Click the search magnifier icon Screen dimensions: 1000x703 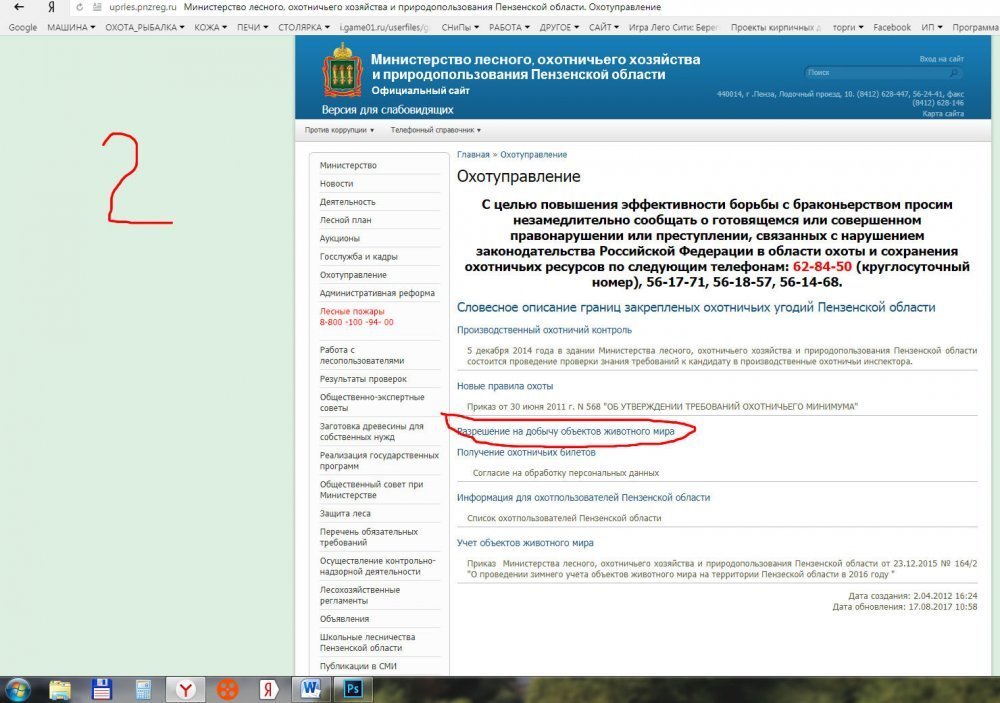(954, 73)
